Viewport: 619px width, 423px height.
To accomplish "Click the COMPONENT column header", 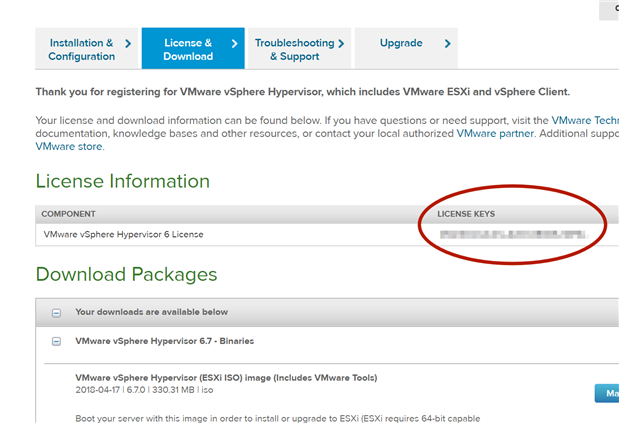I will 68,214.
